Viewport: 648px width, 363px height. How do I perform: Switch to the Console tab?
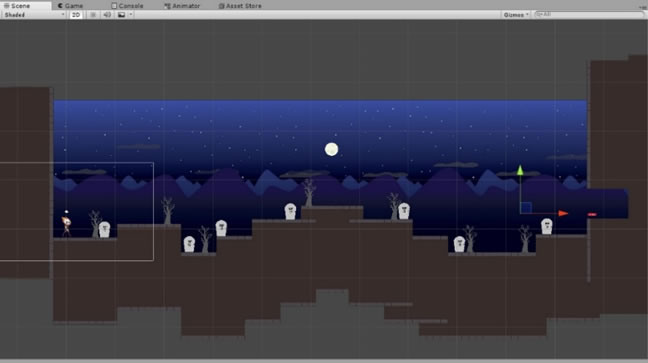[x=127, y=6]
